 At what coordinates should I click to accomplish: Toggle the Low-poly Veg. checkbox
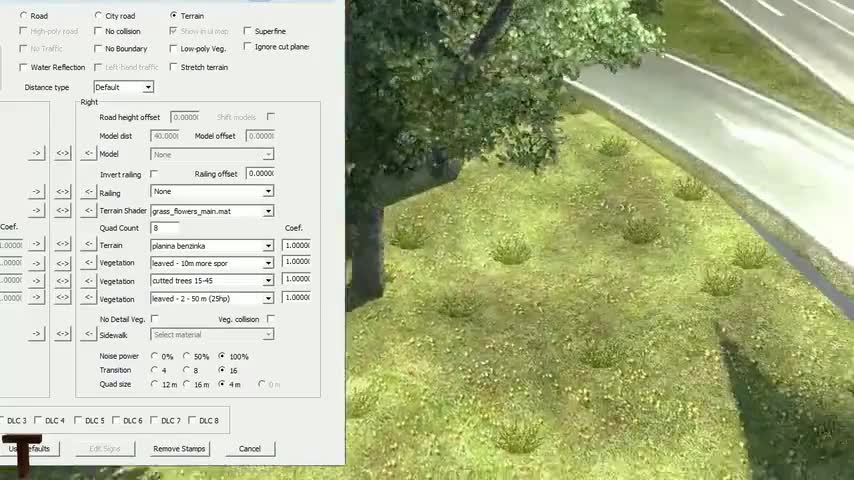[x=173, y=48]
